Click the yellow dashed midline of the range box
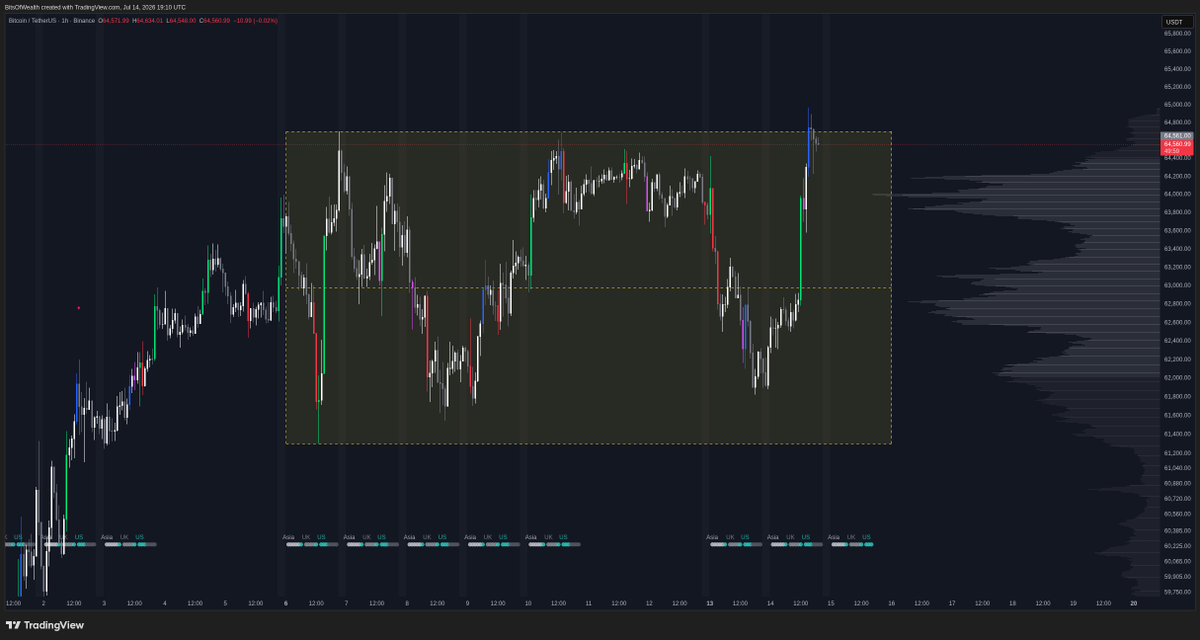Screen dimensions: 1200x640 point(588,288)
